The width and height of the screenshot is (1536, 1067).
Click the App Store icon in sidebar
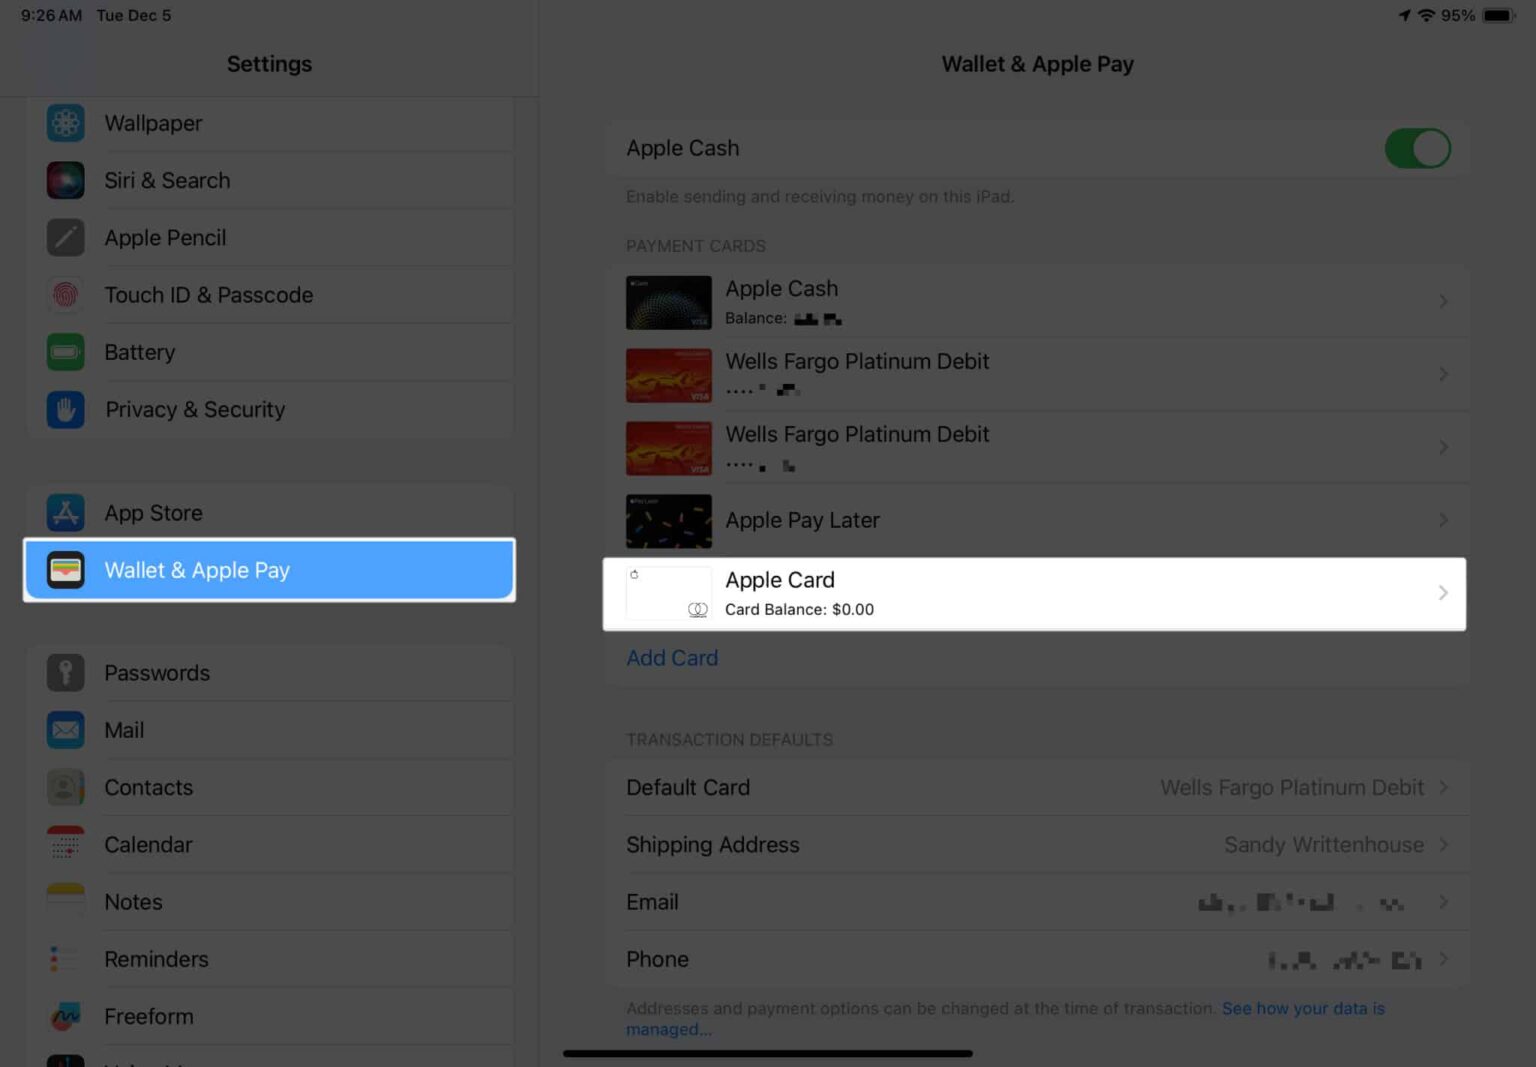[x=65, y=512]
